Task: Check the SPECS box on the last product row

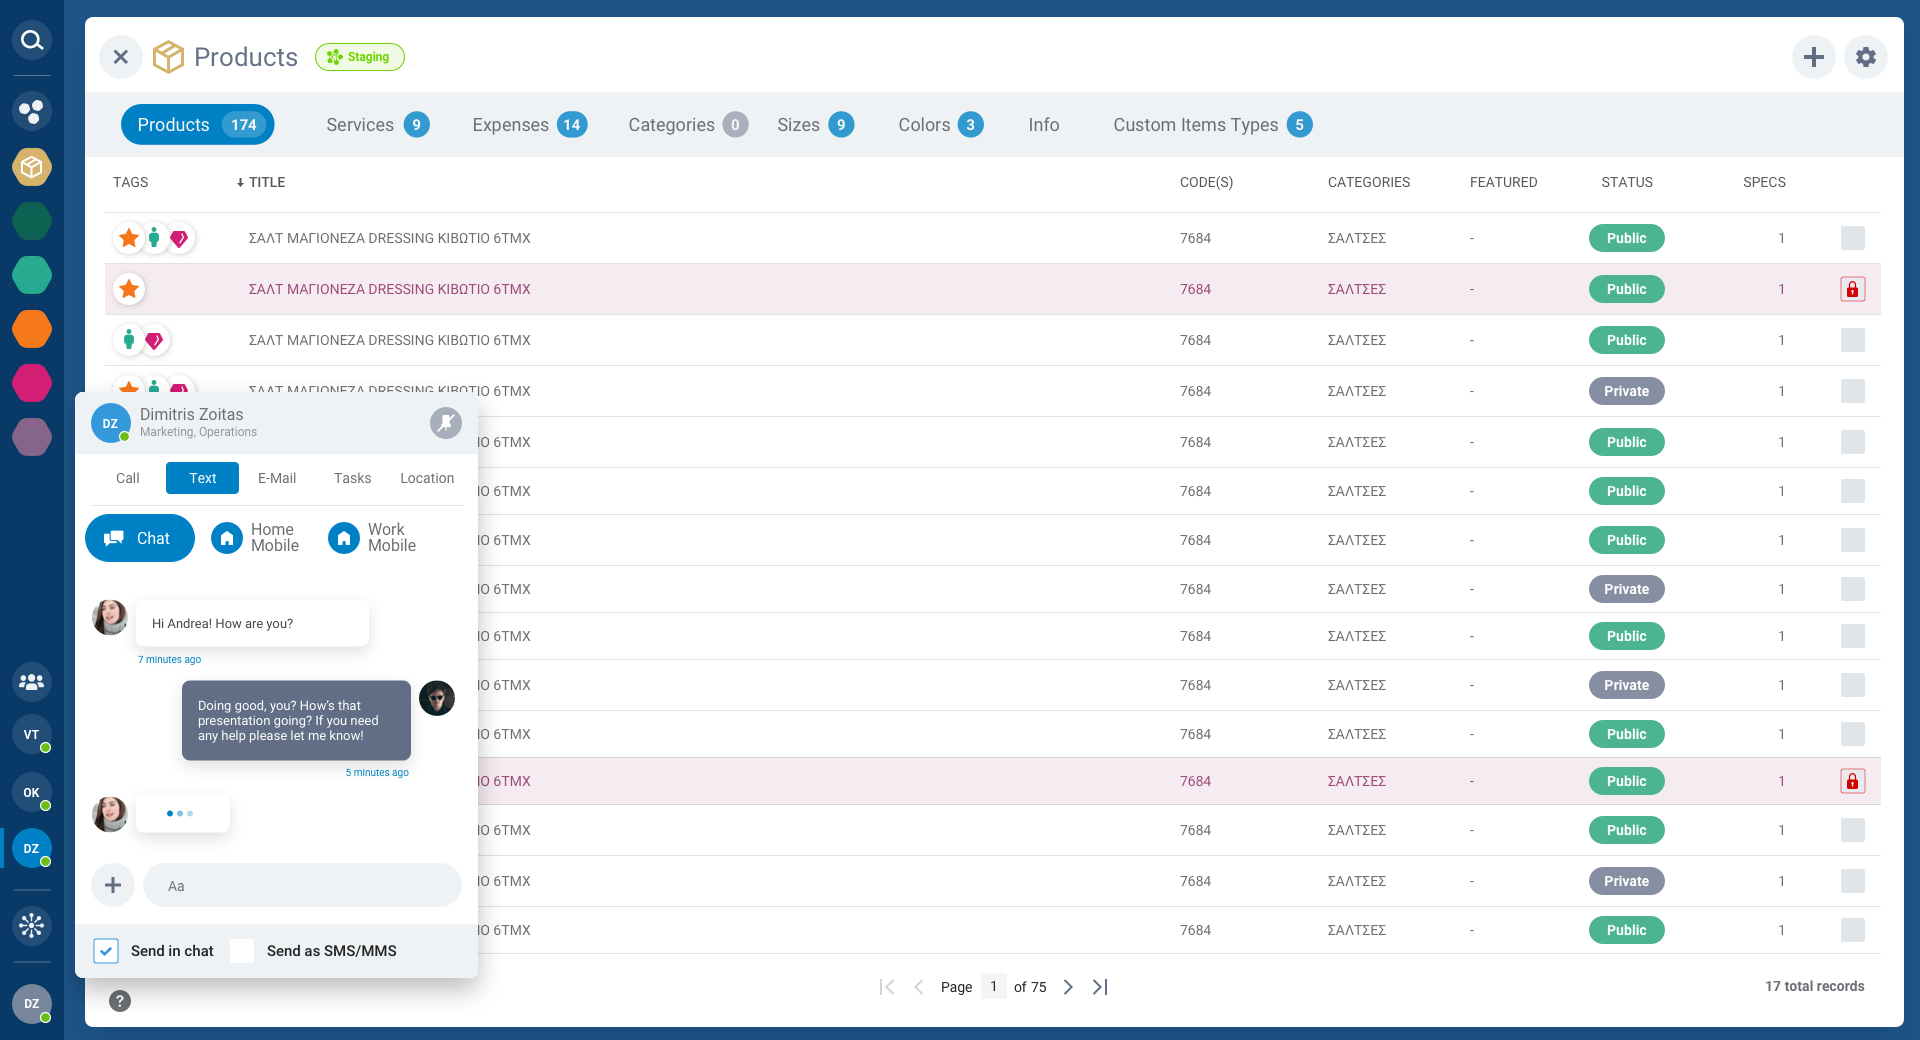Action: (1854, 930)
